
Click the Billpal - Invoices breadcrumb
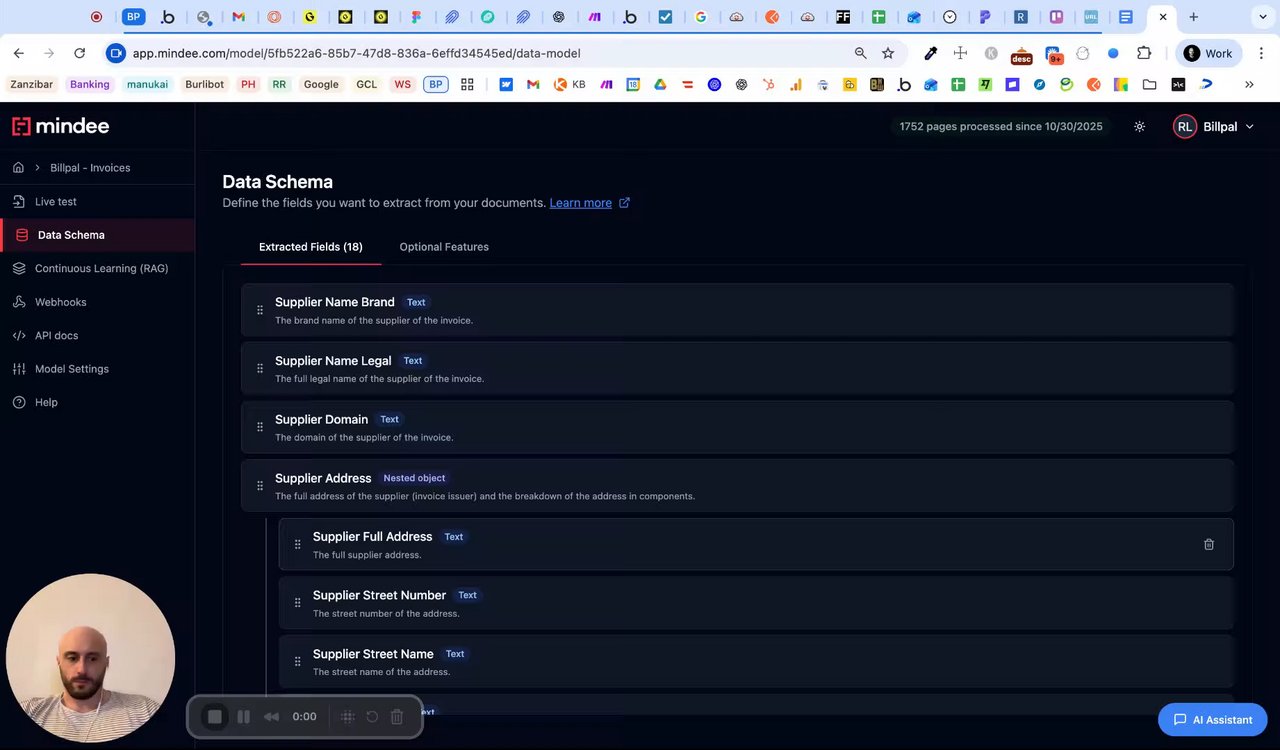tap(90, 168)
